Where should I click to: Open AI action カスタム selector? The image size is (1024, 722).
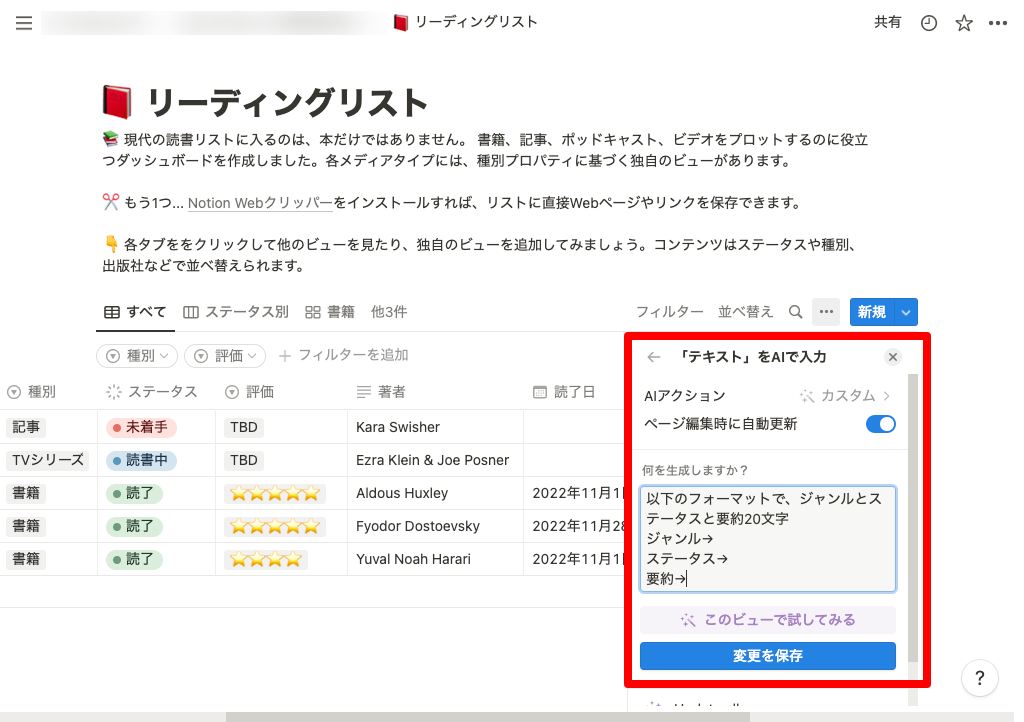846,396
